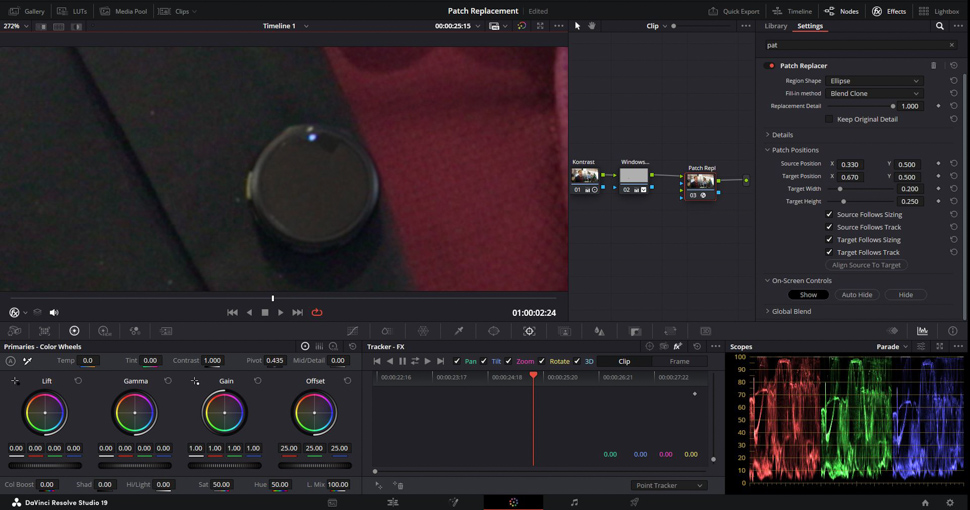Open the Region Shape Ellipse dropdown
The image size is (970, 510).
pos(874,81)
